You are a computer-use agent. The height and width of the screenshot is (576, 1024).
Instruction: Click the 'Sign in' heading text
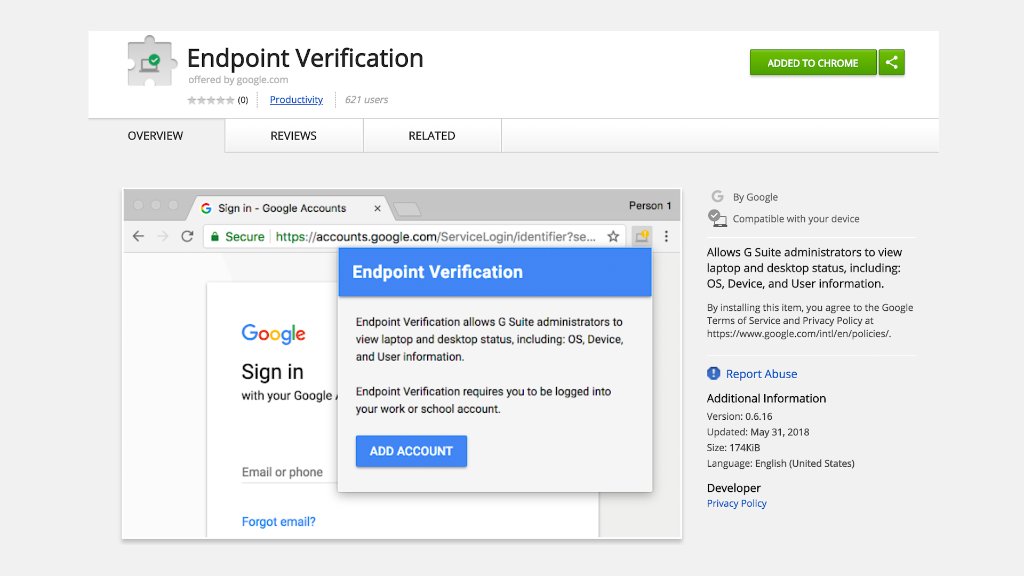pyautogui.click(x=272, y=372)
